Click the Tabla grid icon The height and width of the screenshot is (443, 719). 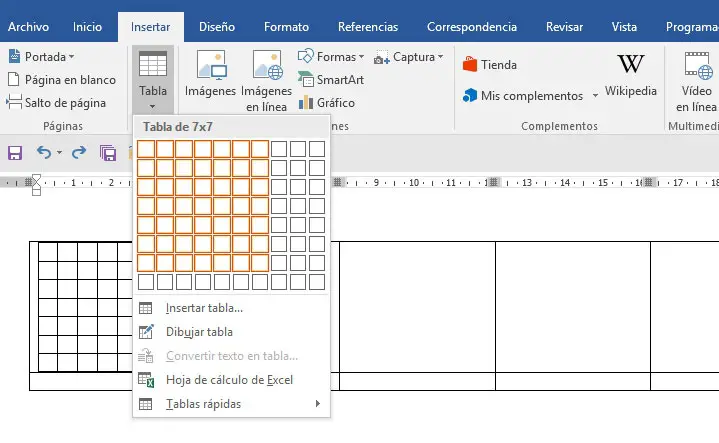pyautogui.click(x=153, y=64)
